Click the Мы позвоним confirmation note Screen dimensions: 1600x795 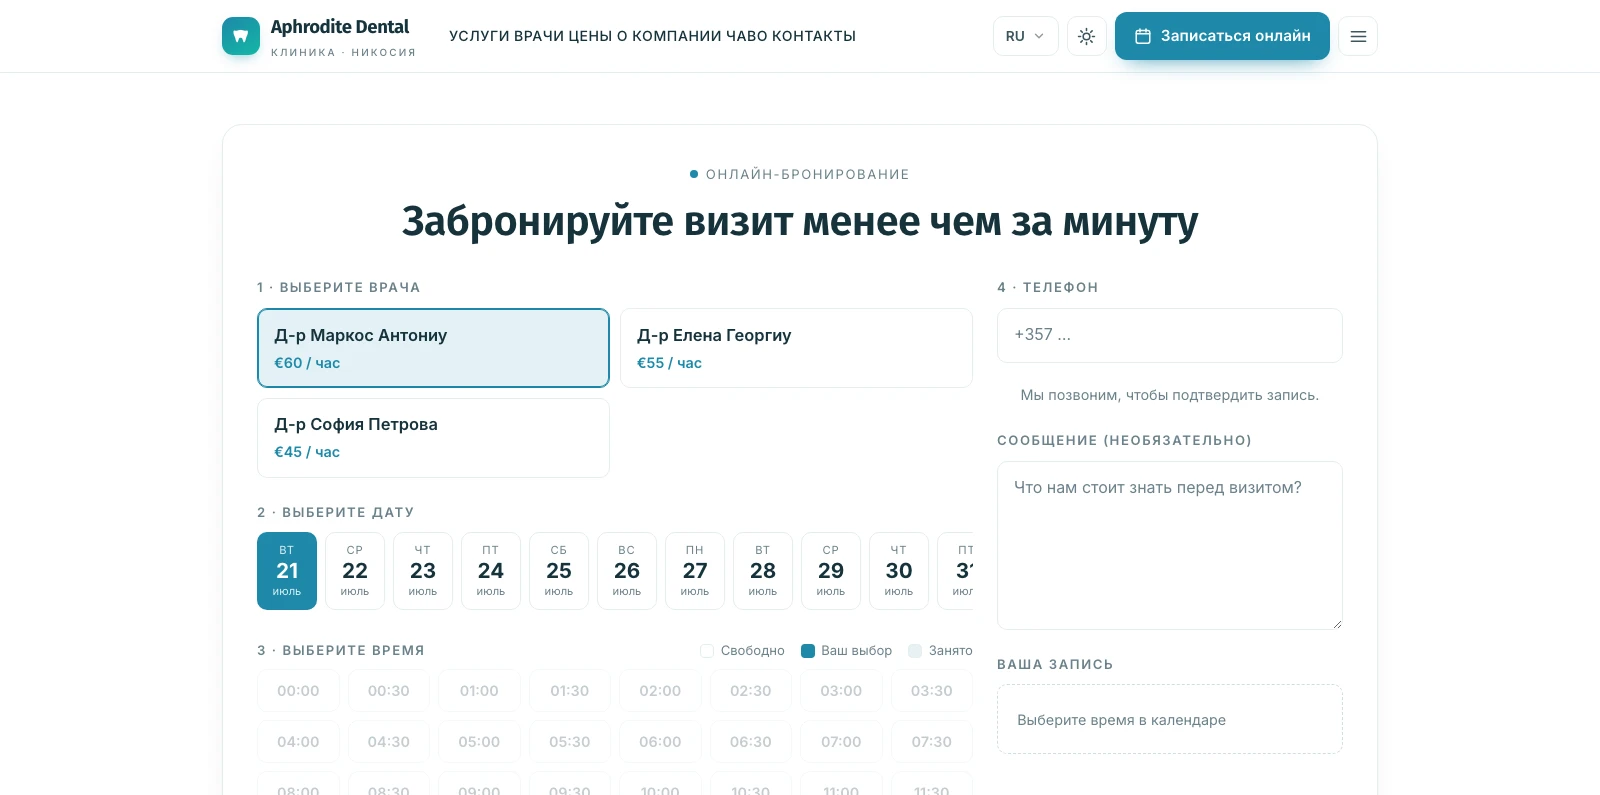click(1170, 395)
